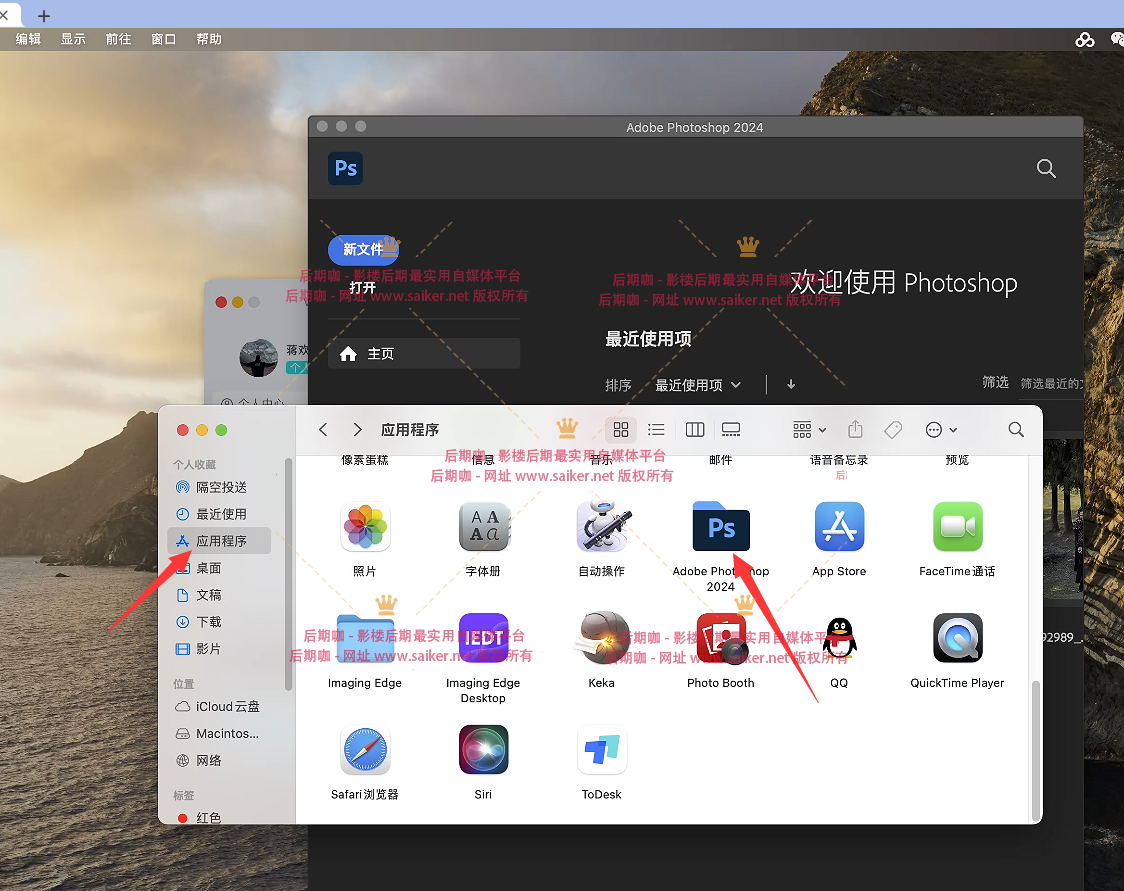This screenshot has height=891, width=1124.
Task: Open 最近使用 in the Finder sidebar
Action: [x=219, y=514]
